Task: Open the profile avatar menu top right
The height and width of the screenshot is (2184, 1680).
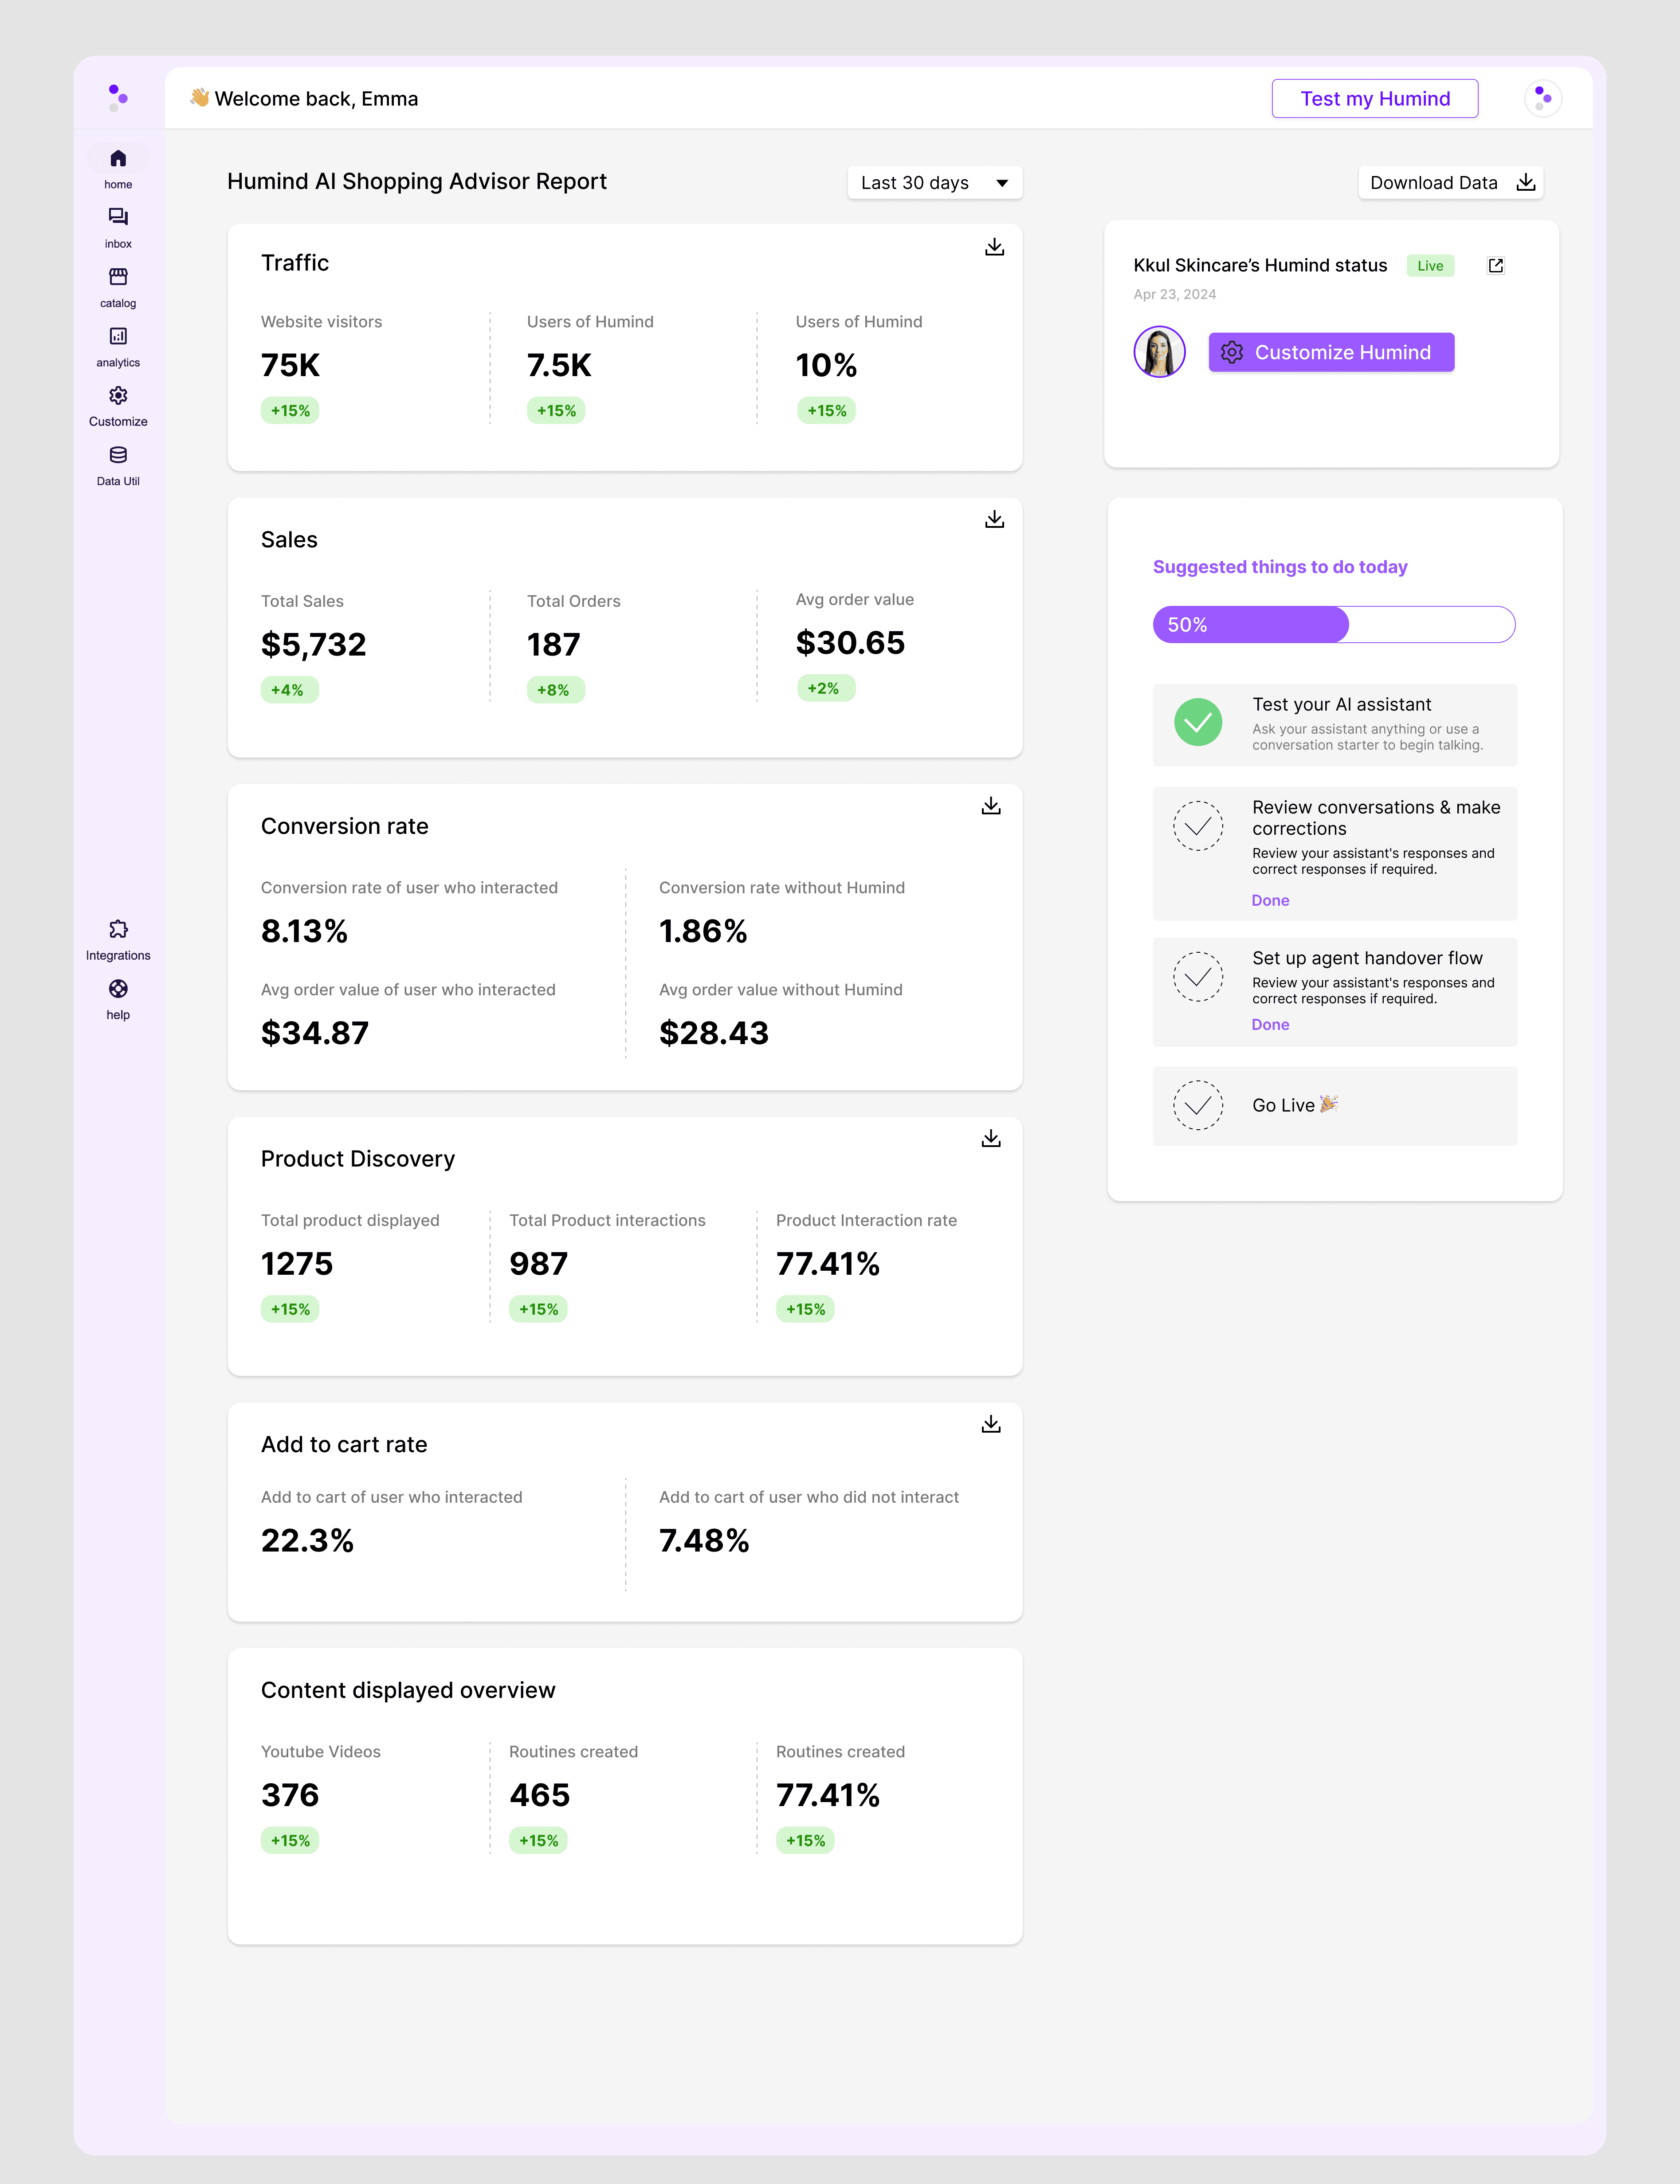Action: pos(1543,99)
